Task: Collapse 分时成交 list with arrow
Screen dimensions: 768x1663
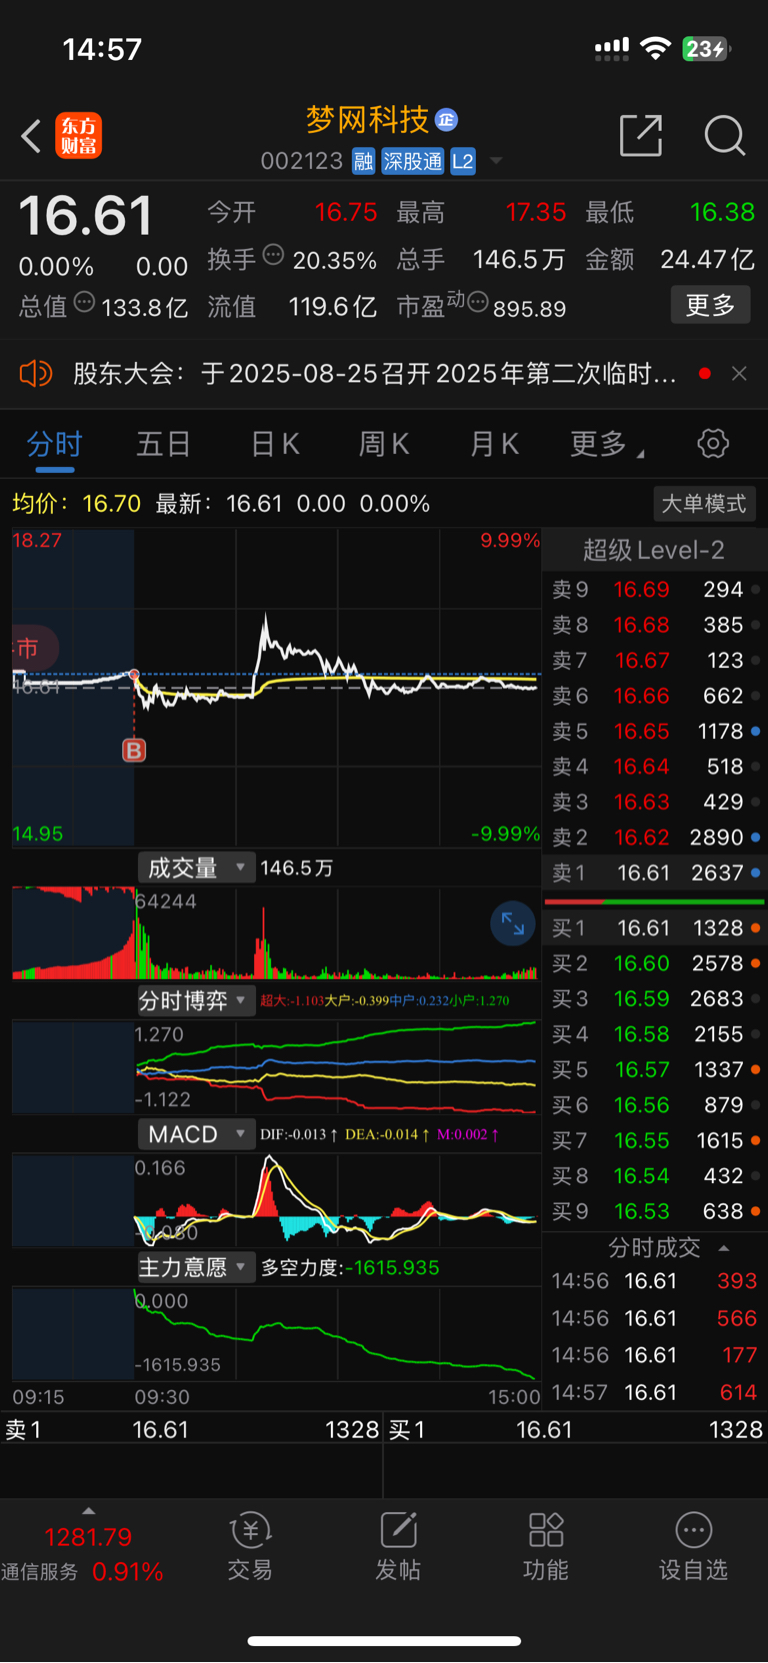Action: point(724,1248)
